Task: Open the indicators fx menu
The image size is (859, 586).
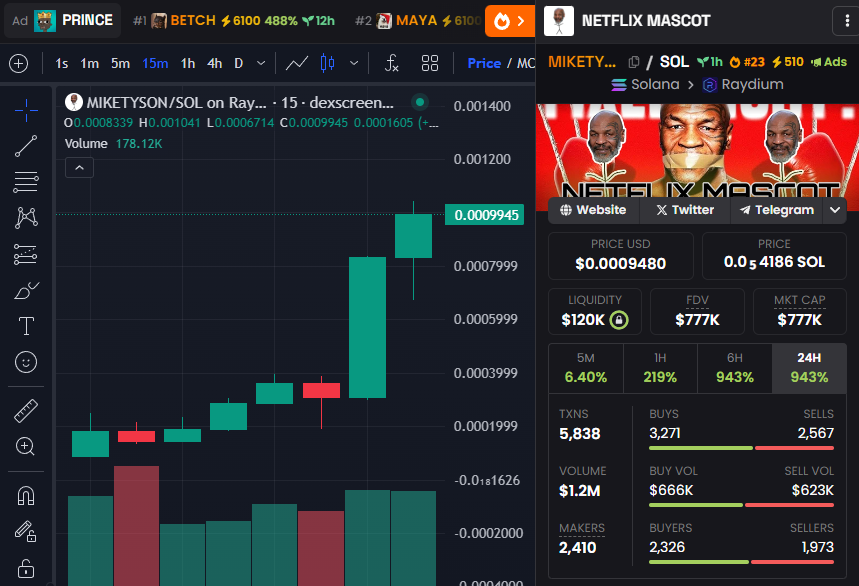Action: [391, 64]
